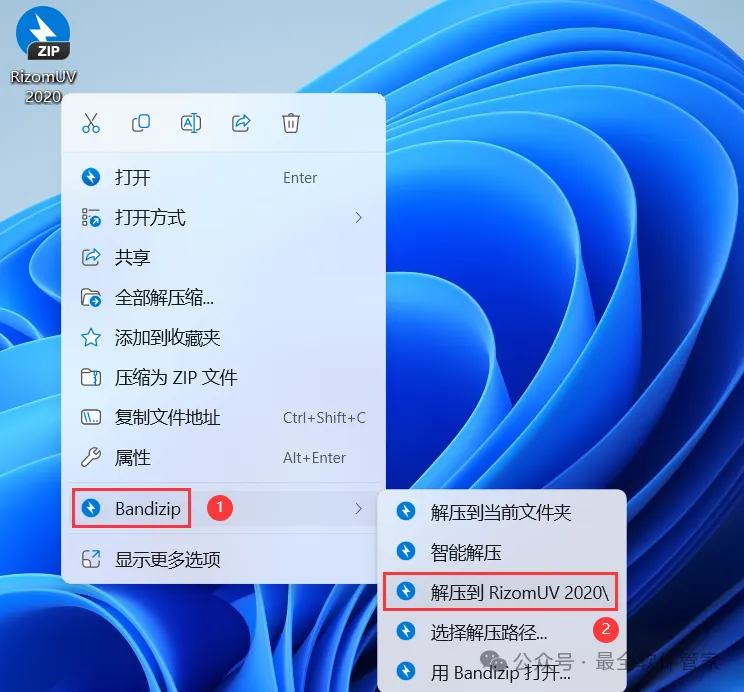The height and width of the screenshot is (692, 744).
Task: Click the Enter shortcut hint text
Action: click(300, 178)
